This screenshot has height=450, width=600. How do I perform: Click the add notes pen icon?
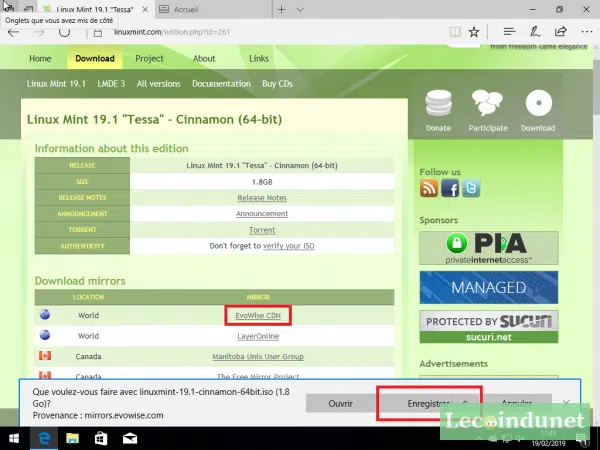coord(535,32)
